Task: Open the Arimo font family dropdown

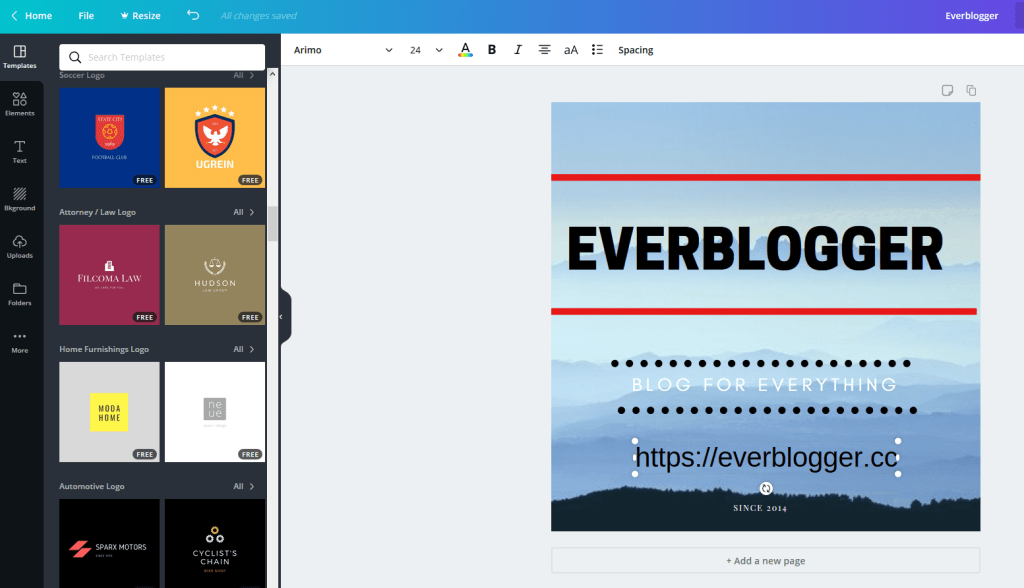Action: tap(343, 50)
